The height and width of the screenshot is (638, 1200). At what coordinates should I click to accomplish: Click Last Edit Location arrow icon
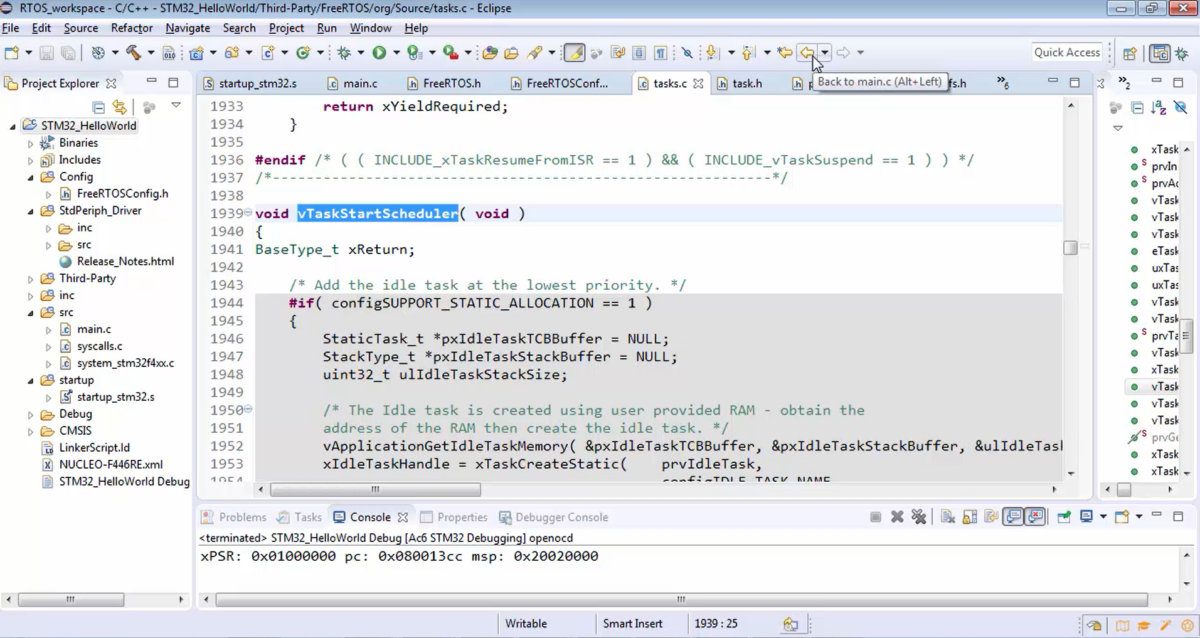[785, 53]
